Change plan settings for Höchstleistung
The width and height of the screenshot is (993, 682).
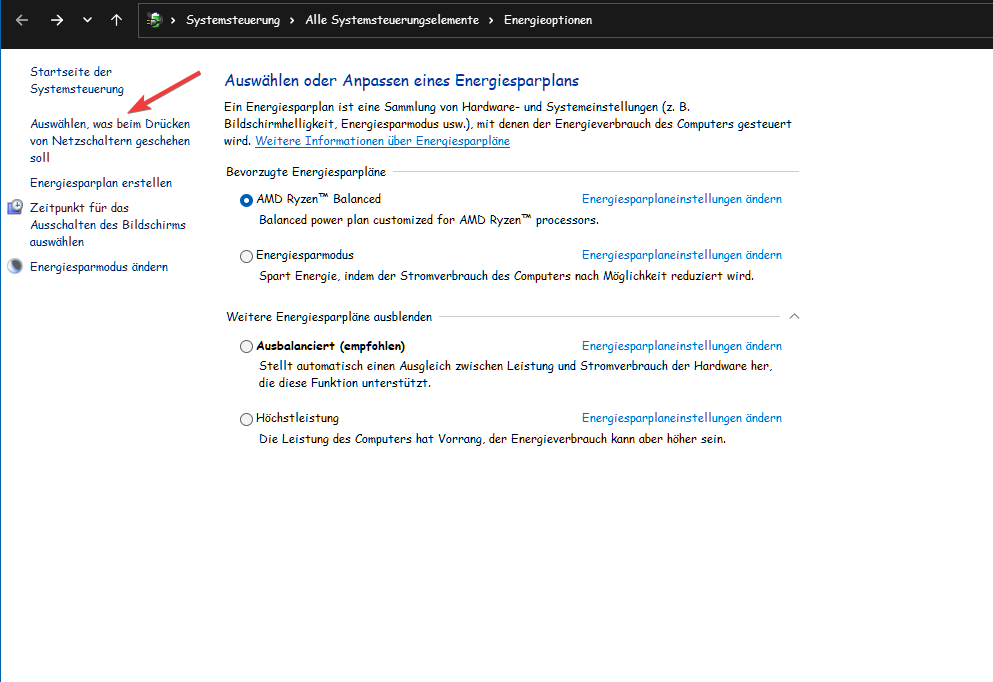[682, 419]
